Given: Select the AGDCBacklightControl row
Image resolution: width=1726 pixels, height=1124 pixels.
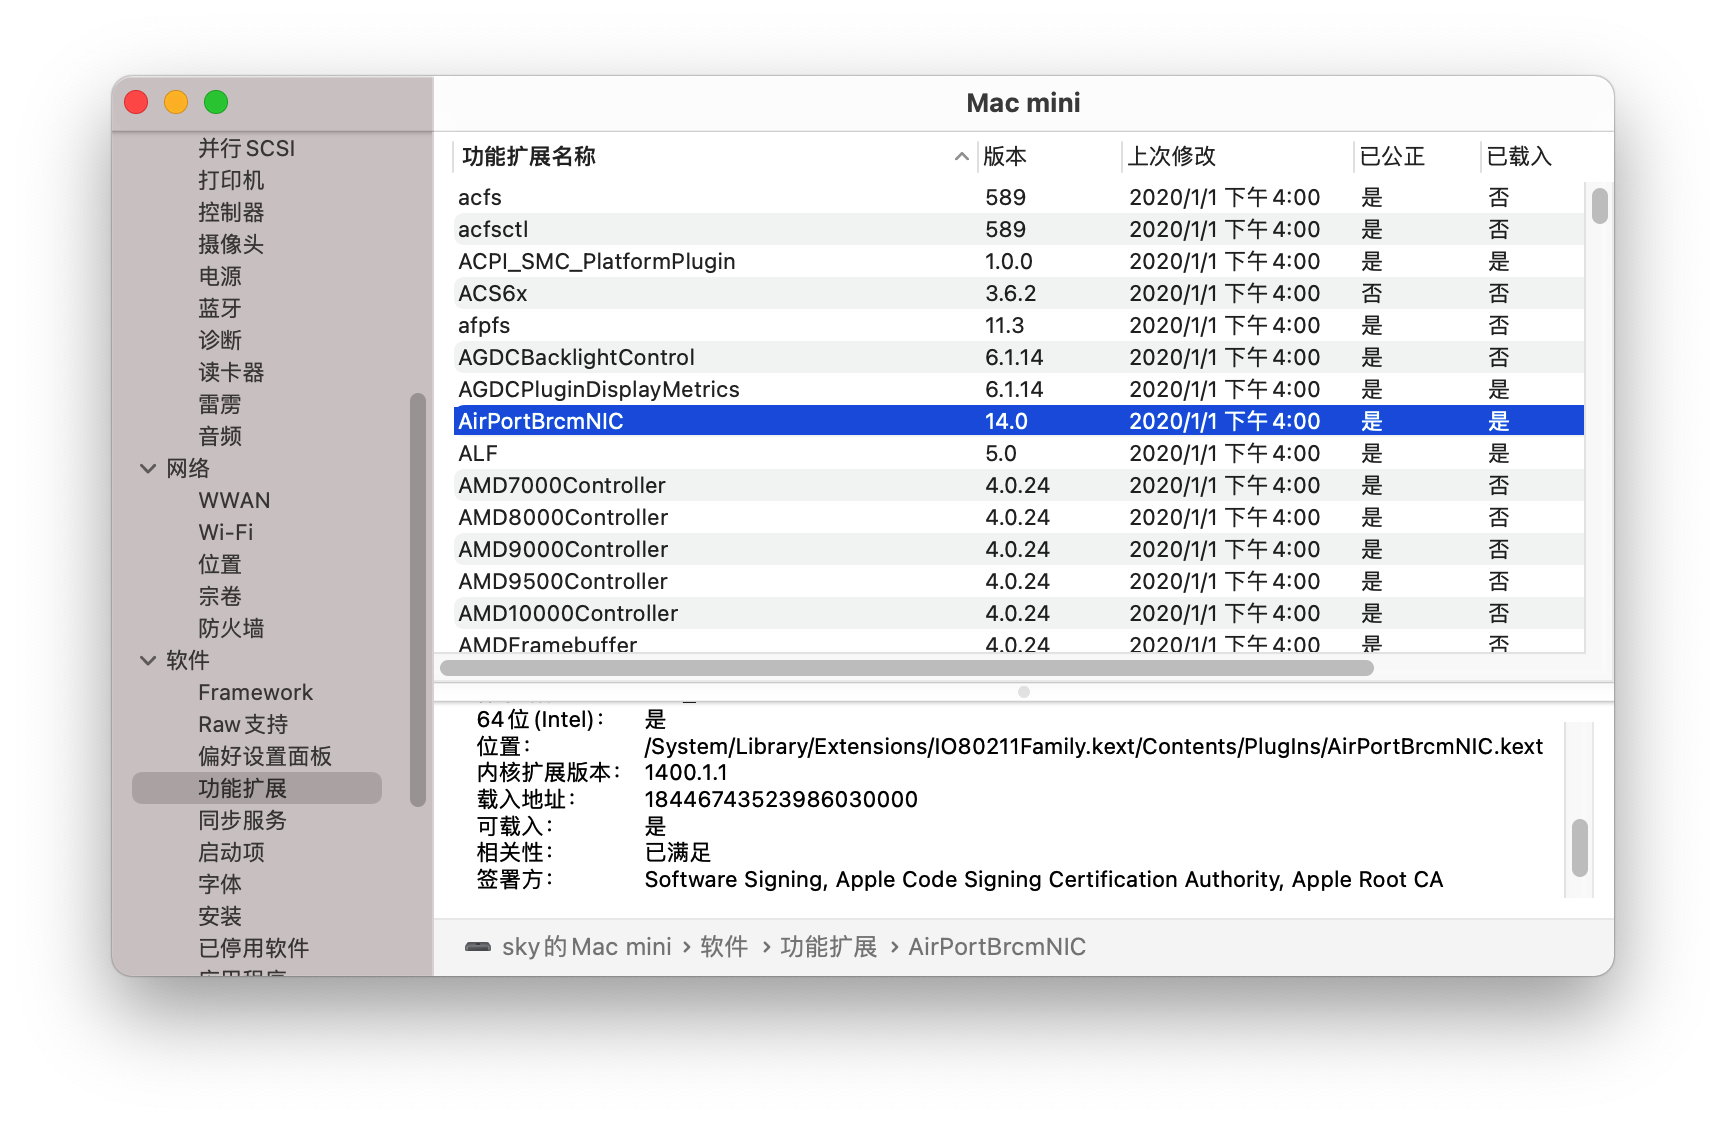Looking at the screenshot, I should point(1019,357).
